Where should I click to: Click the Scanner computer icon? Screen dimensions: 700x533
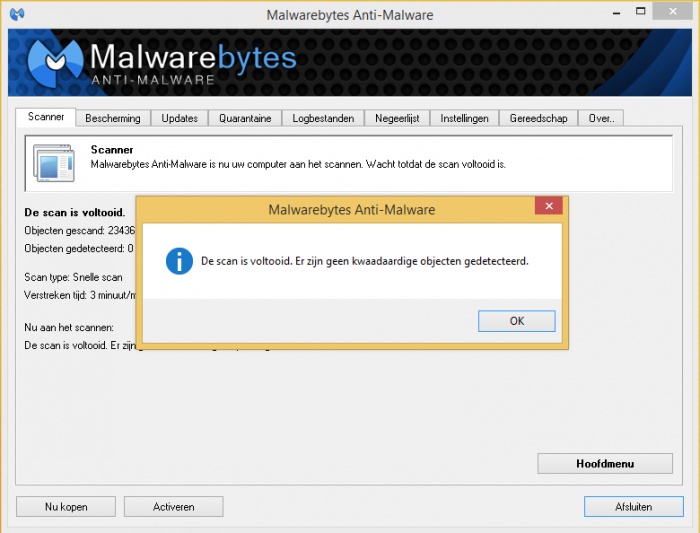[53, 163]
